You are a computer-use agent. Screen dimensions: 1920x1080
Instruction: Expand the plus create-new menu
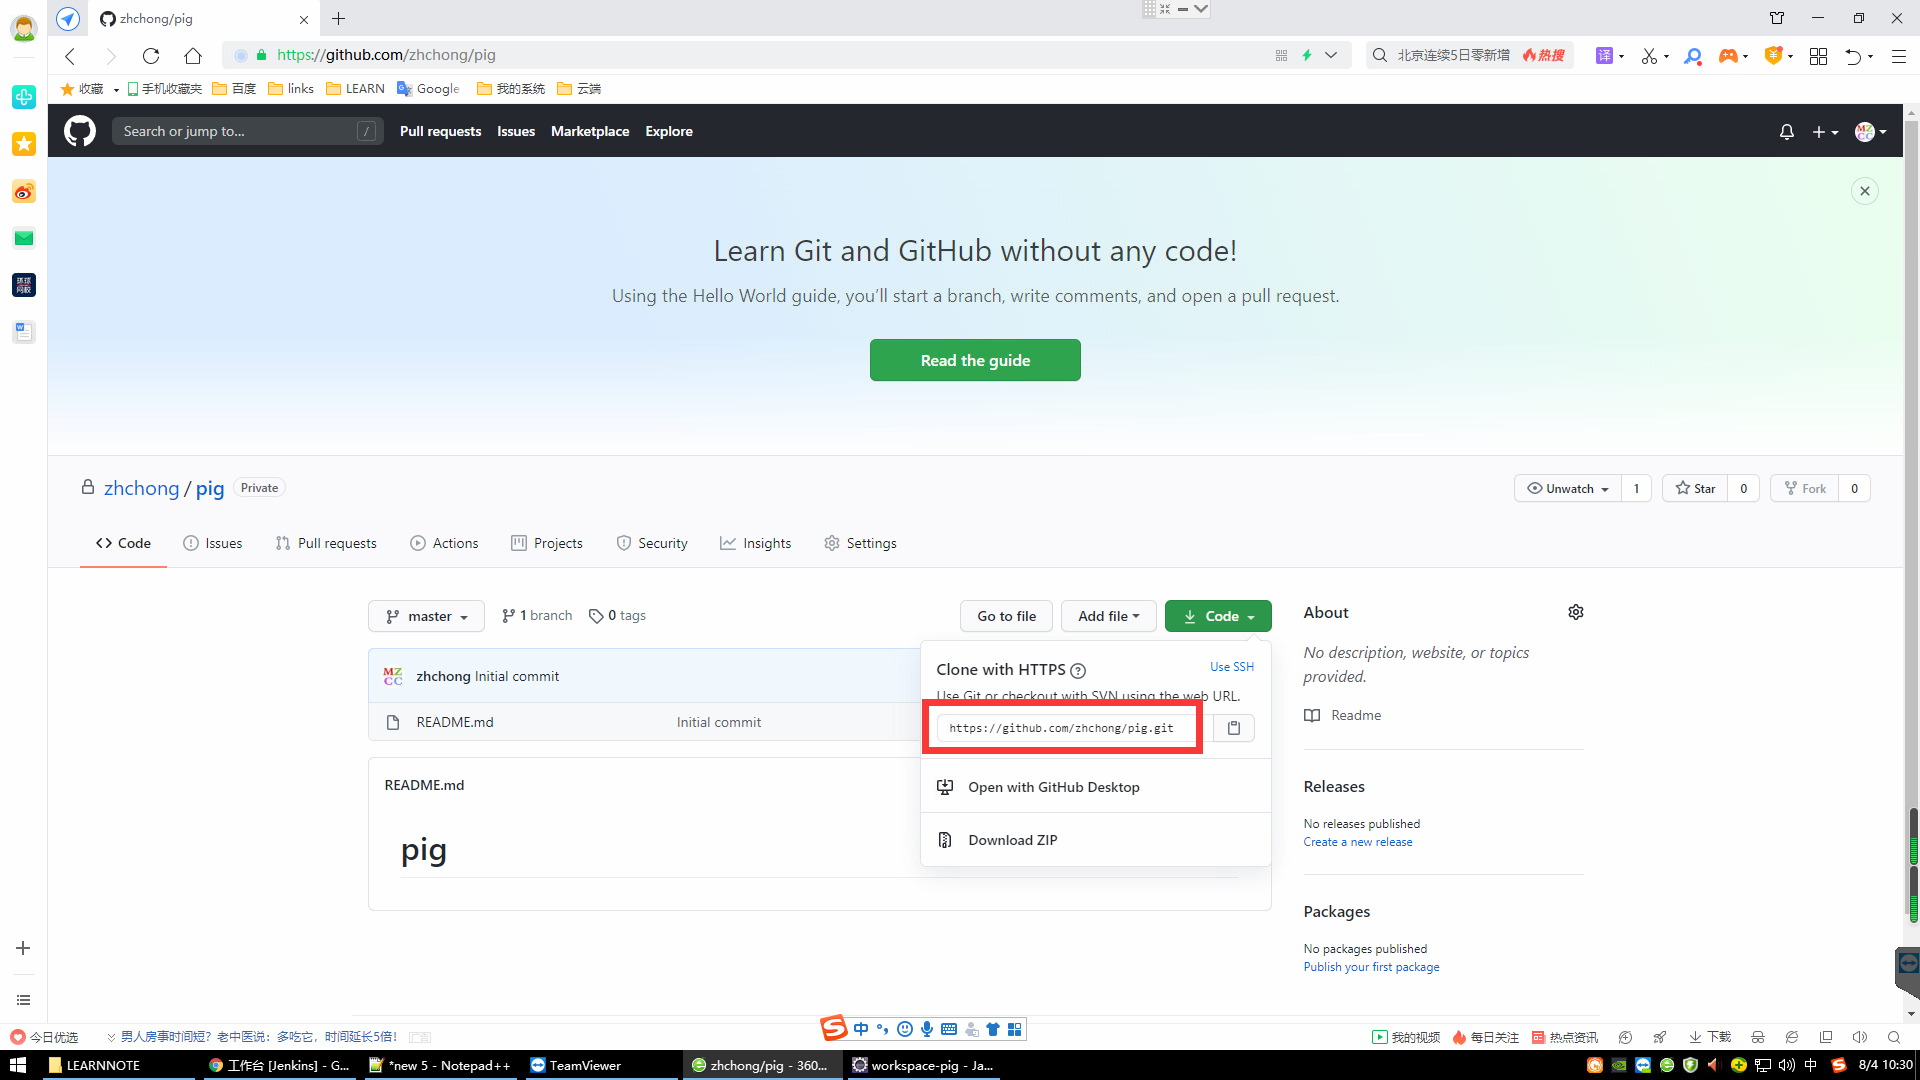click(1825, 132)
